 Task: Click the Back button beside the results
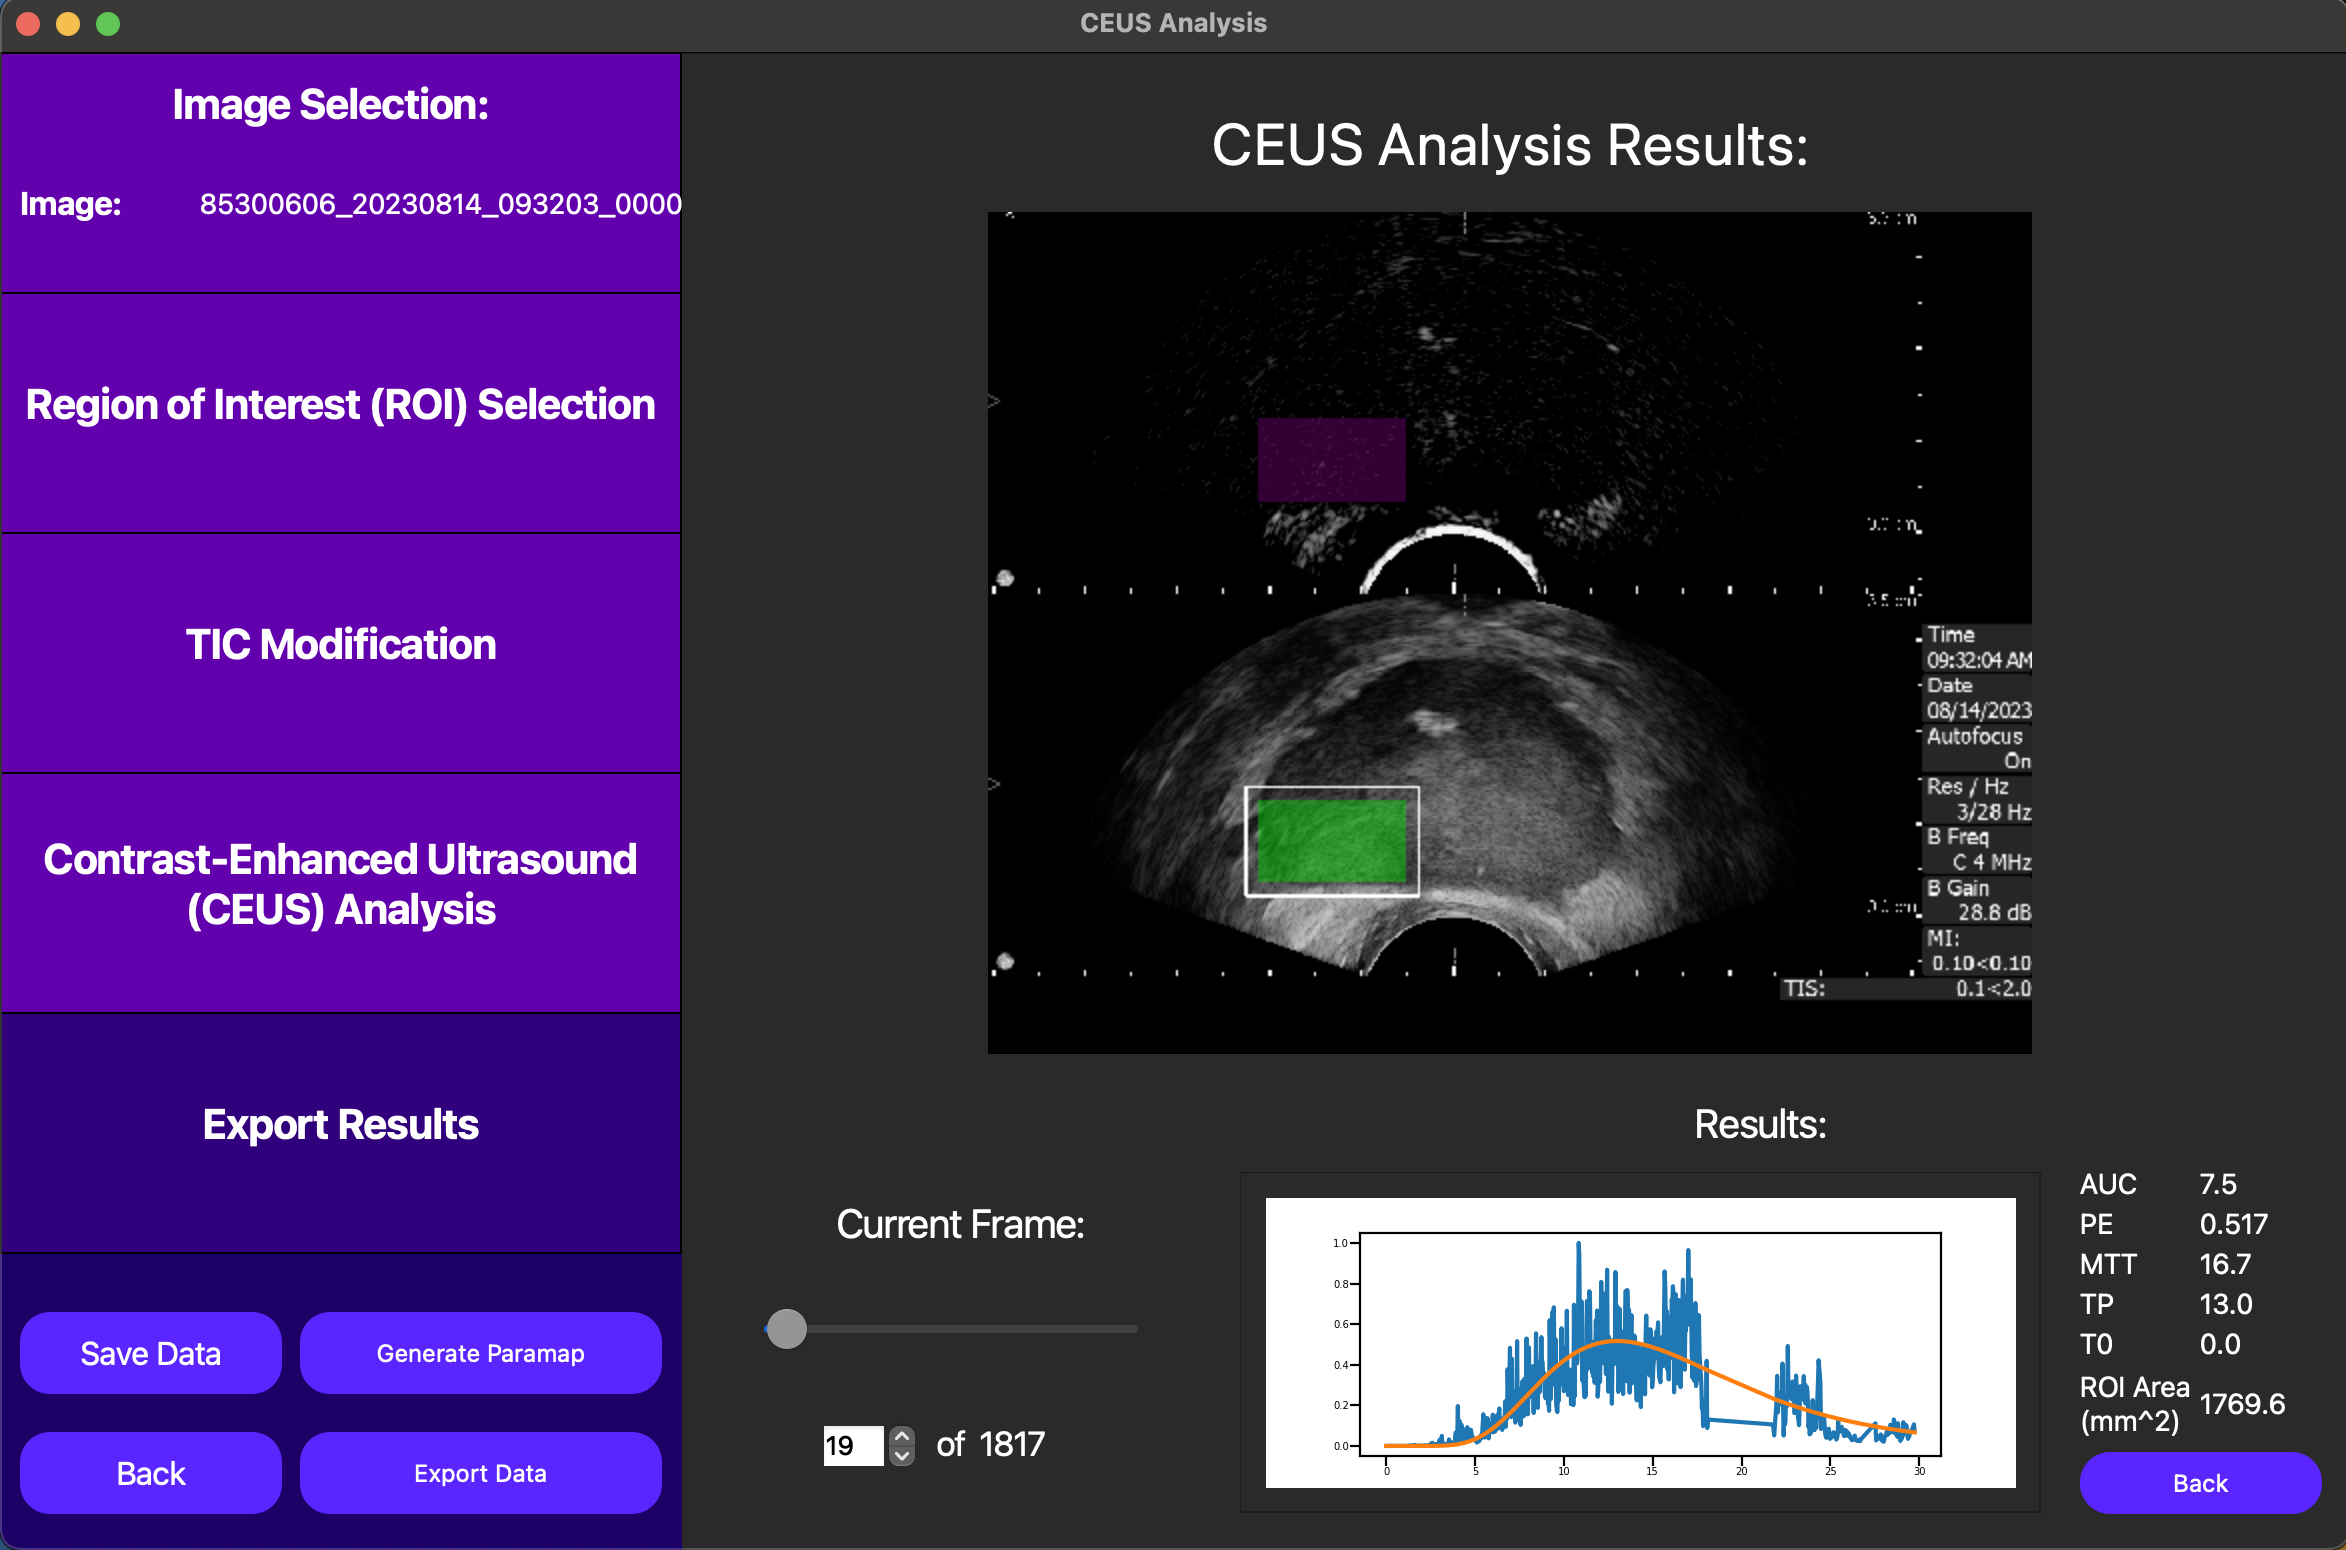pyautogui.click(x=2200, y=1483)
